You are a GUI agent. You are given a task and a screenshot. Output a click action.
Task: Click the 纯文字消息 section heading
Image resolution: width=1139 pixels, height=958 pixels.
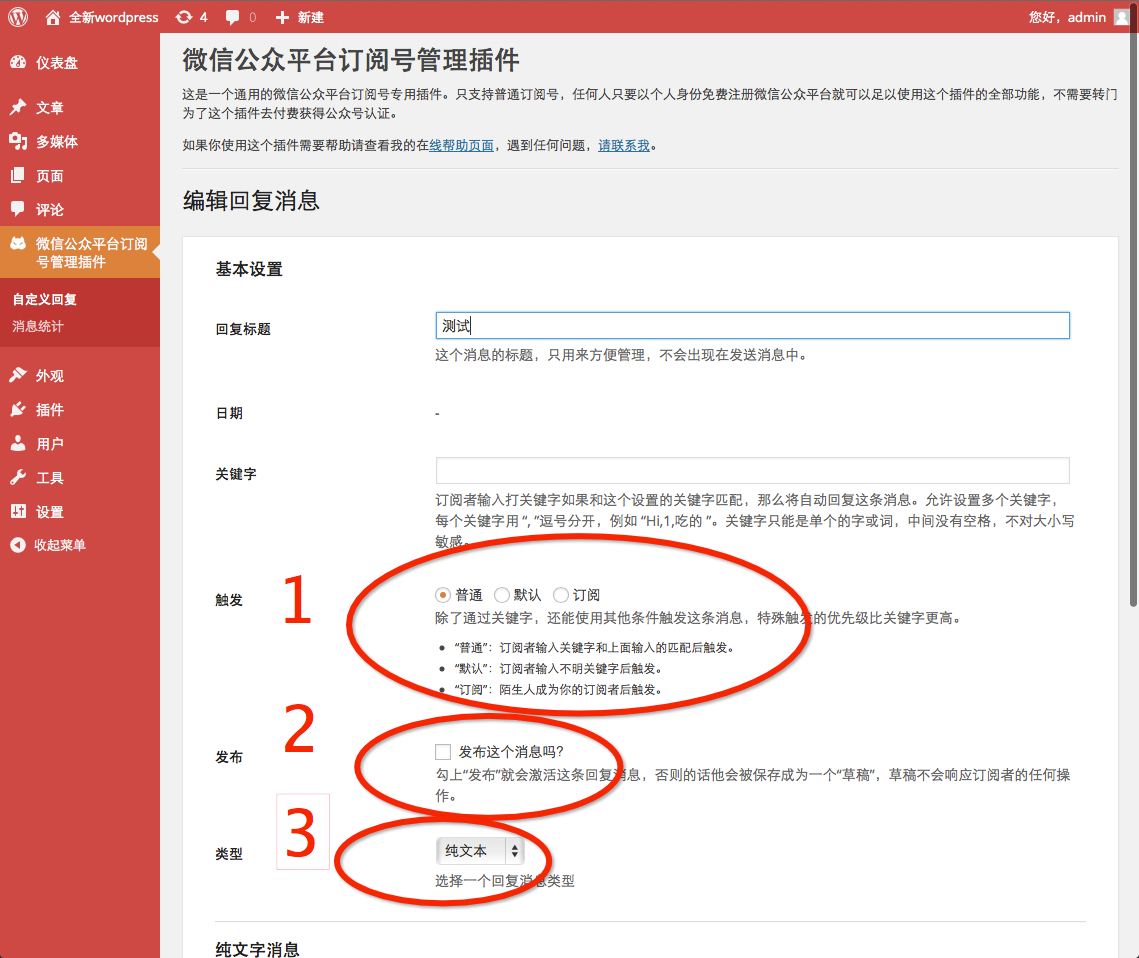coord(257,949)
